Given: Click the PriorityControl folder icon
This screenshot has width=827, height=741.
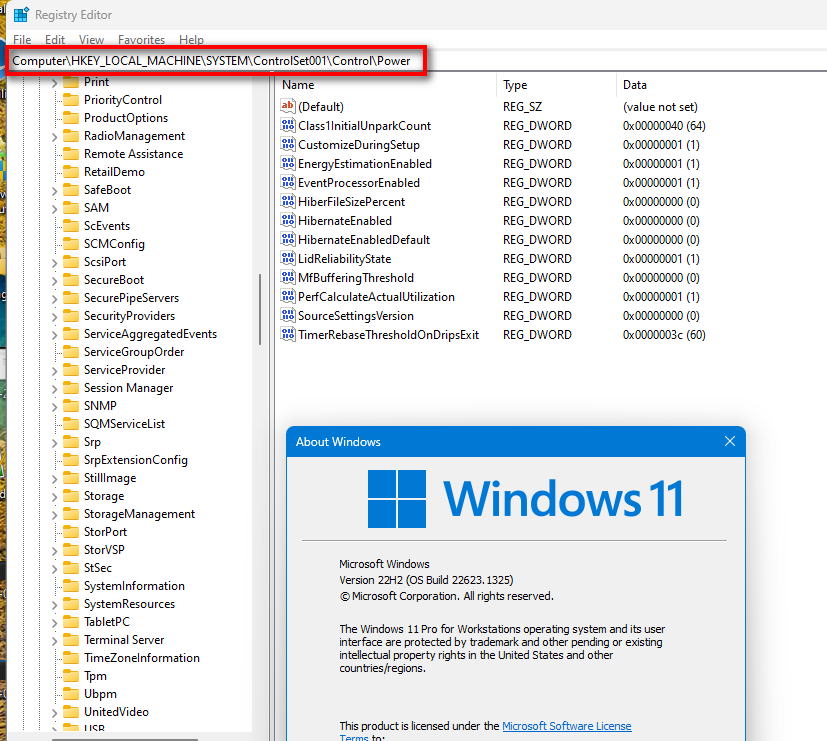Looking at the screenshot, I should pyautogui.click(x=71, y=100).
